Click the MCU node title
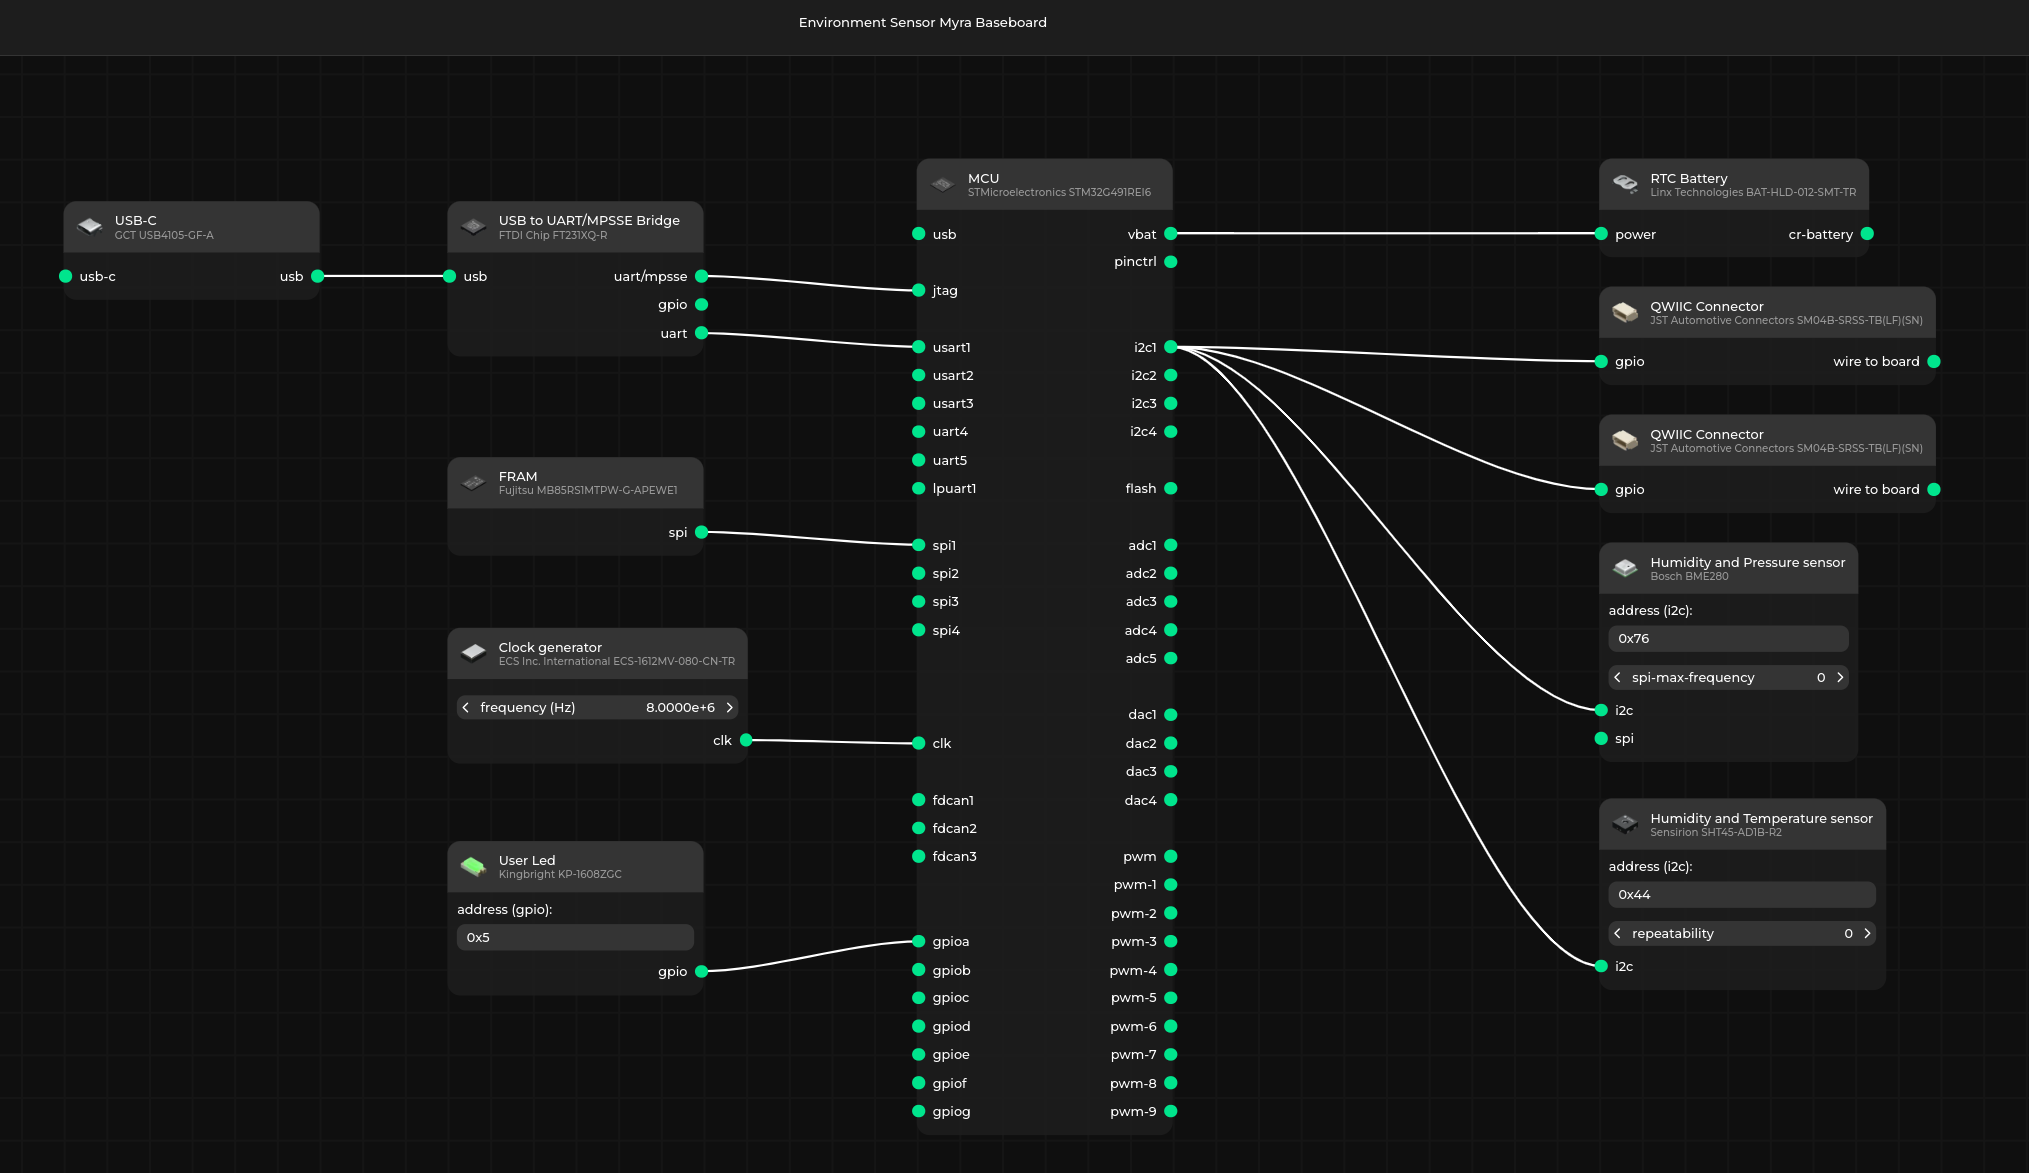Image resolution: width=2029 pixels, height=1173 pixels. [983, 178]
